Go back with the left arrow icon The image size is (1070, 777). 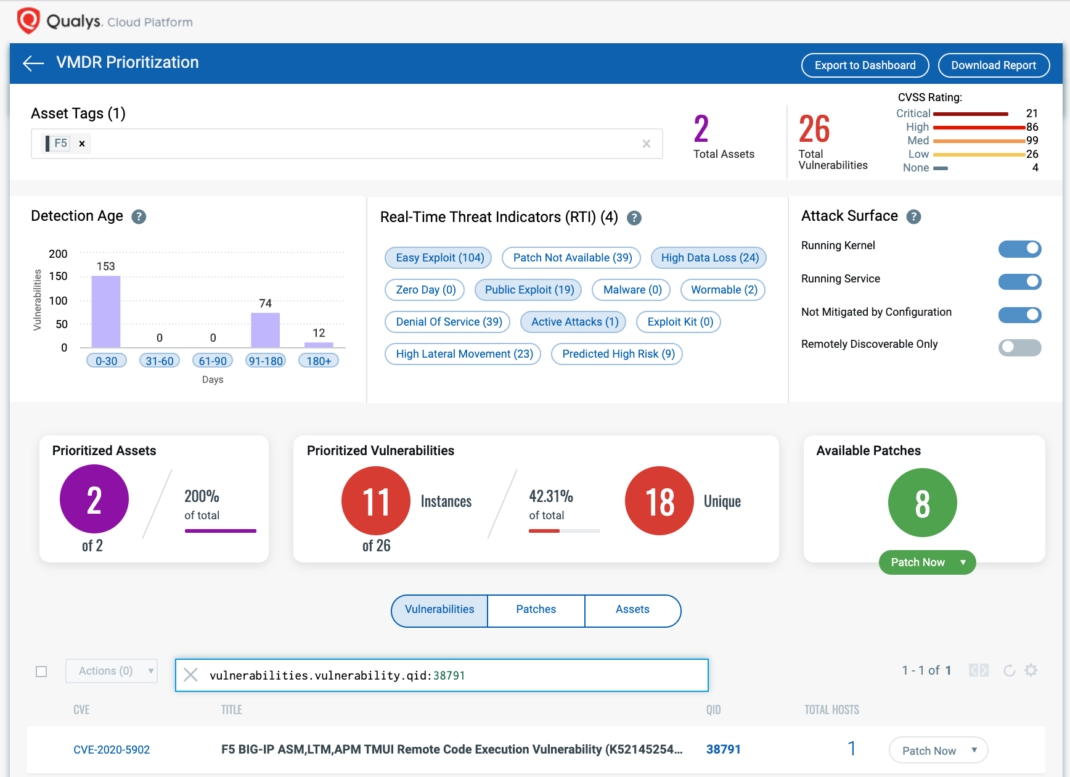pyautogui.click(x=33, y=63)
